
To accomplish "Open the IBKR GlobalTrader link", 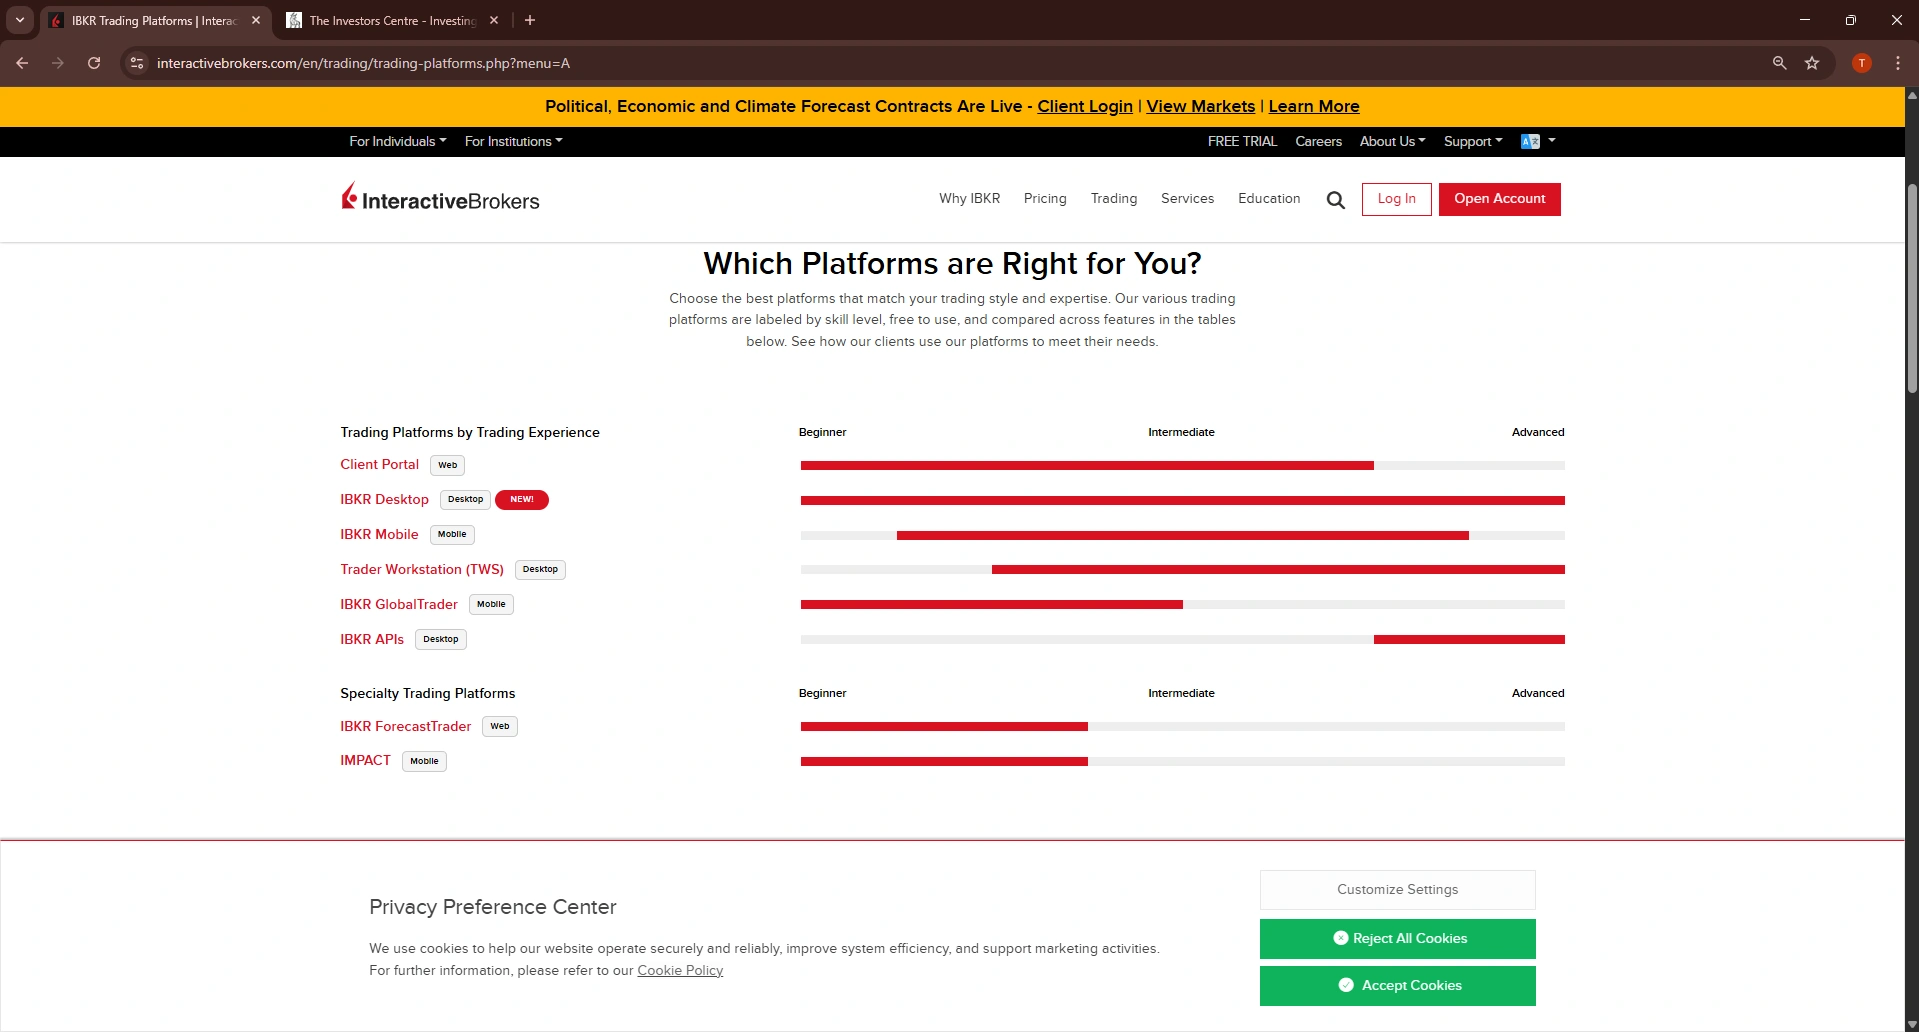I will pos(399,605).
